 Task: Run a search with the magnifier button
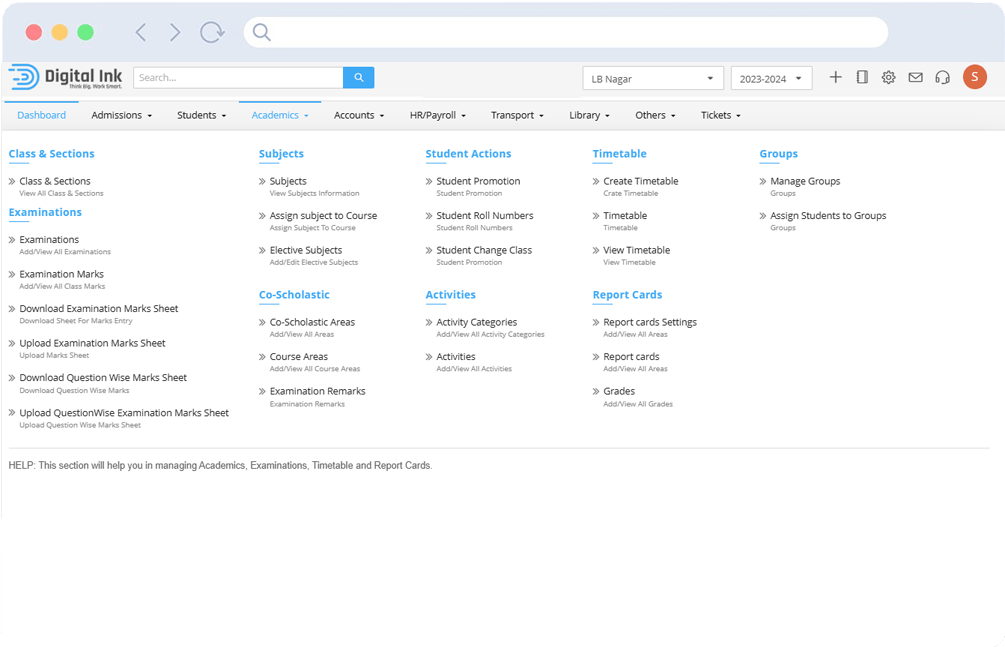[x=359, y=77]
